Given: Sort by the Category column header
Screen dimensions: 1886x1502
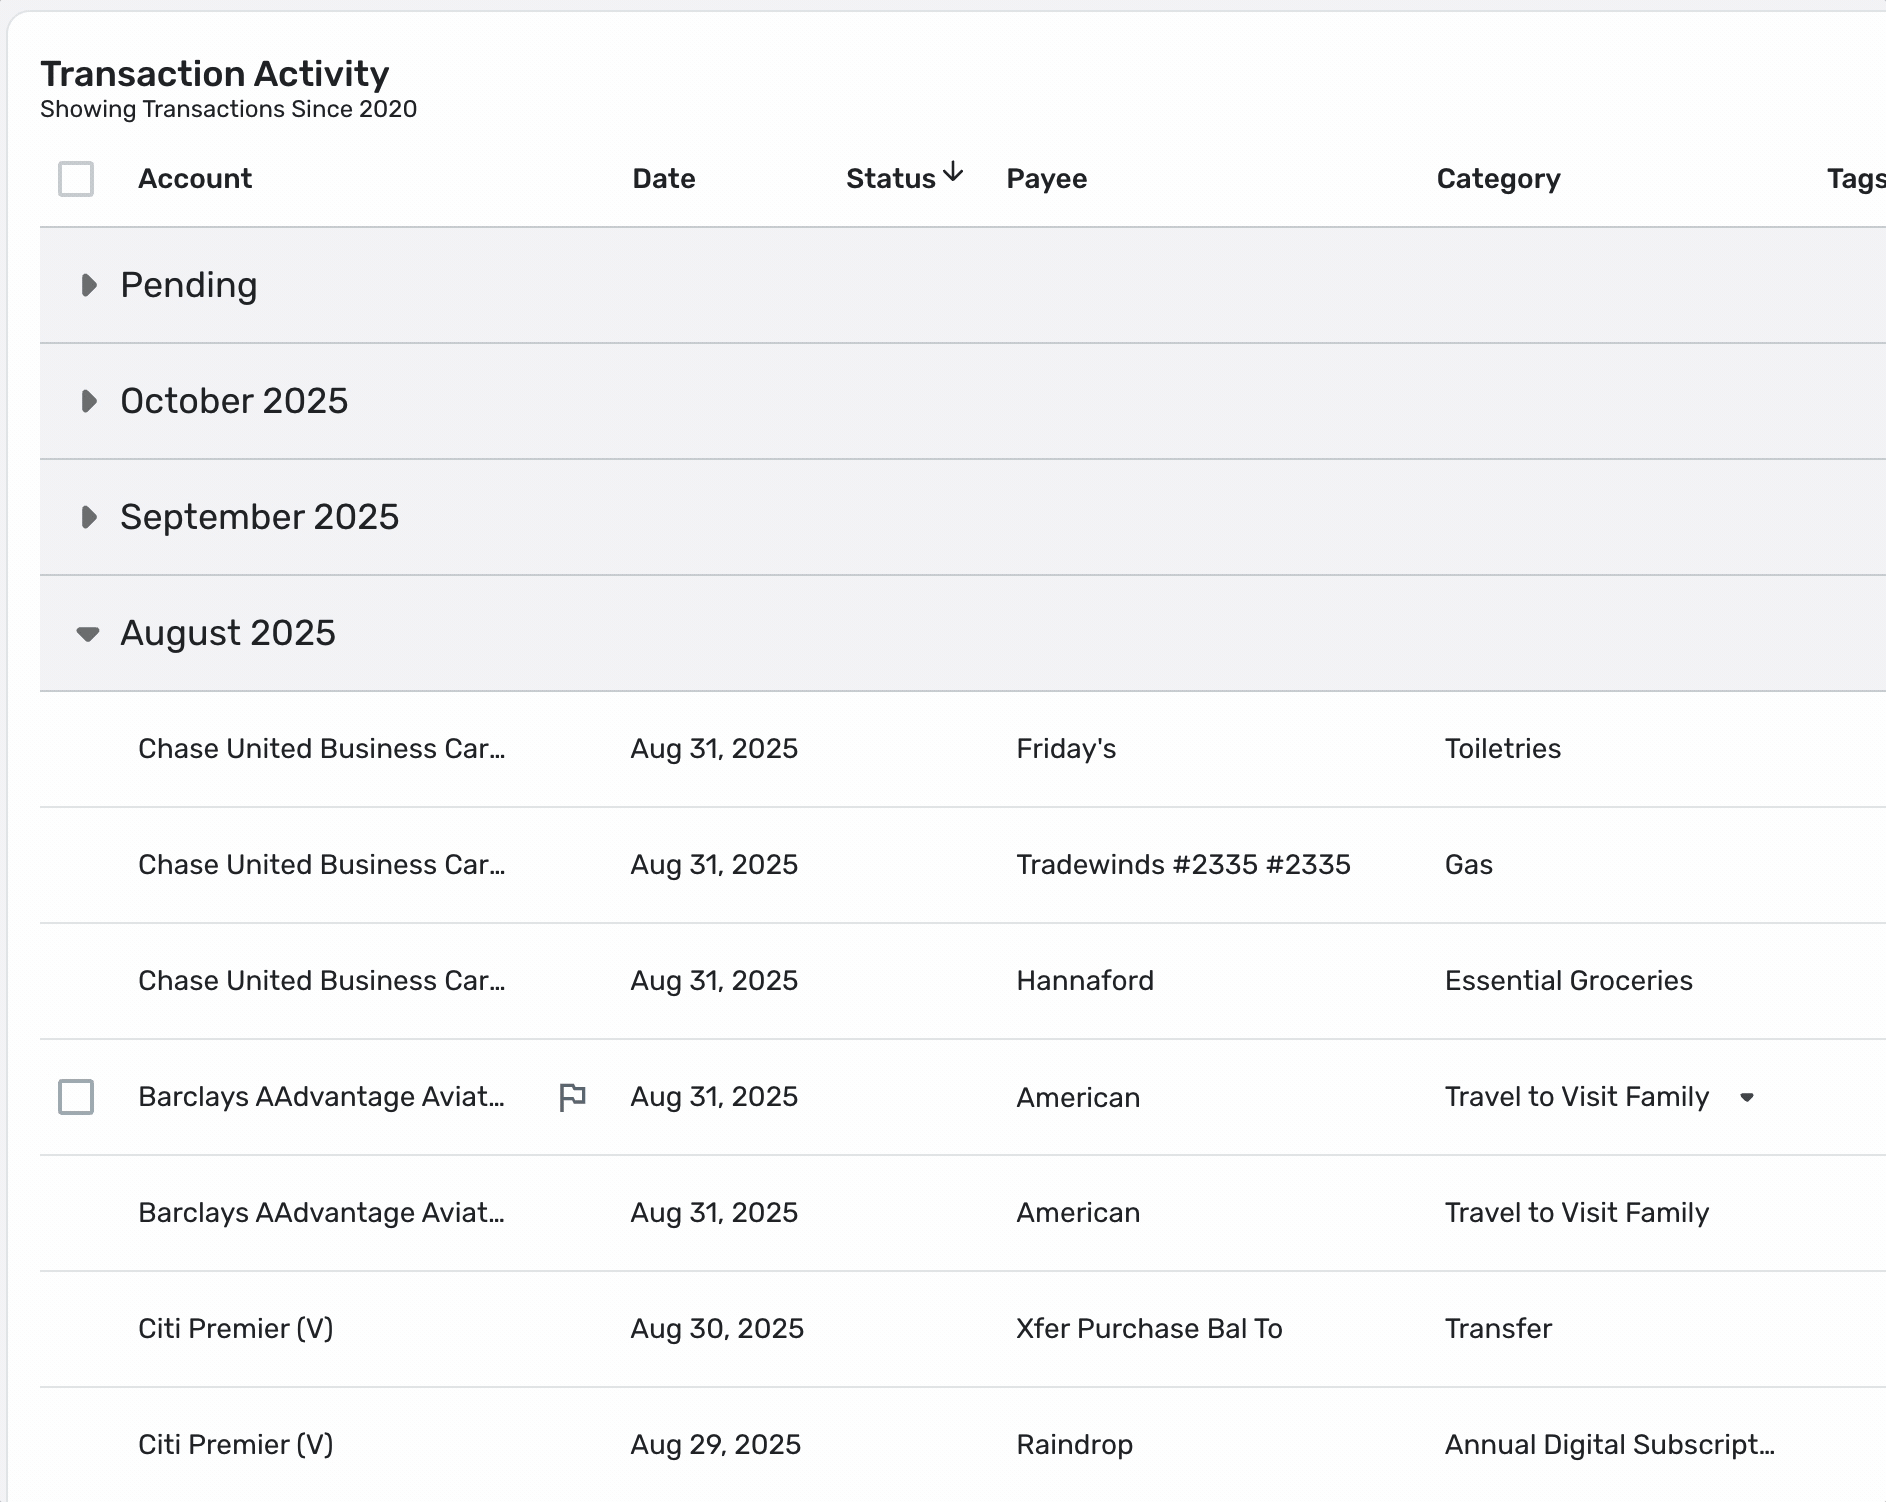Looking at the screenshot, I should pyautogui.click(x=1498, y=179).
